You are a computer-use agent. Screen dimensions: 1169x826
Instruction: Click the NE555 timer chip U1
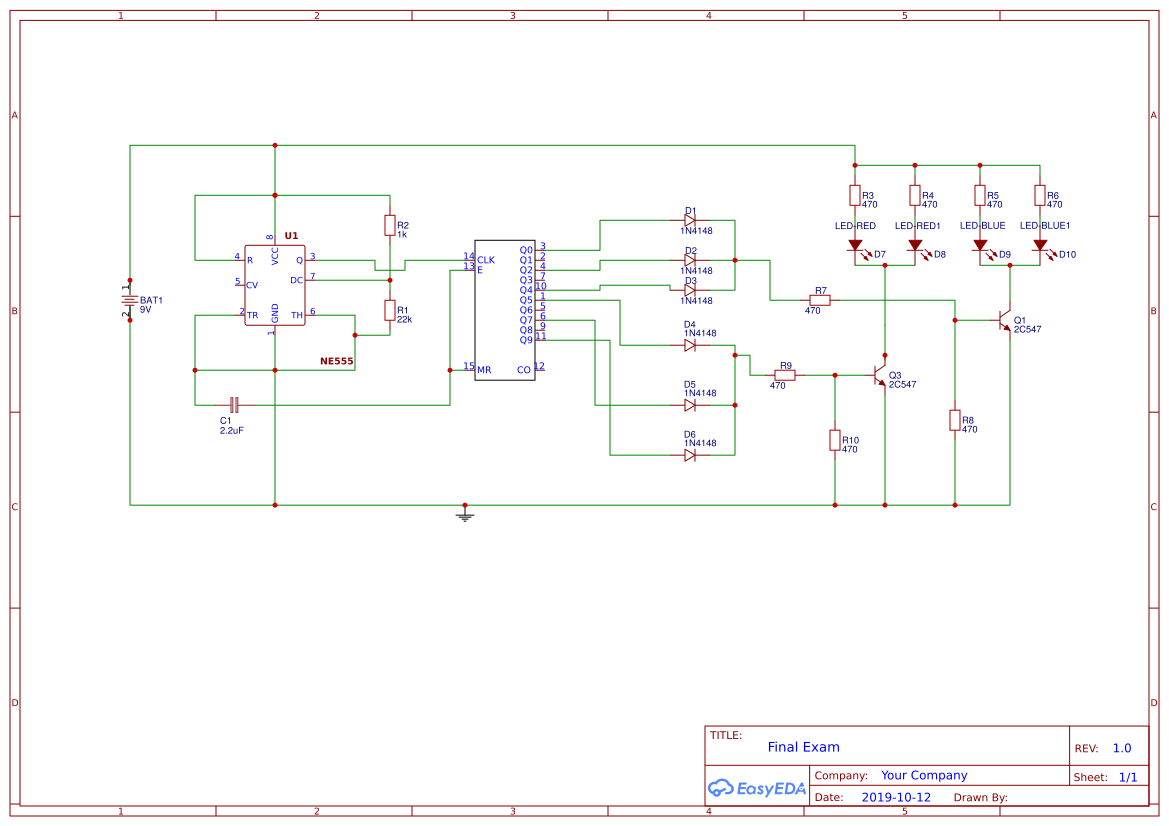pos(275,285)
